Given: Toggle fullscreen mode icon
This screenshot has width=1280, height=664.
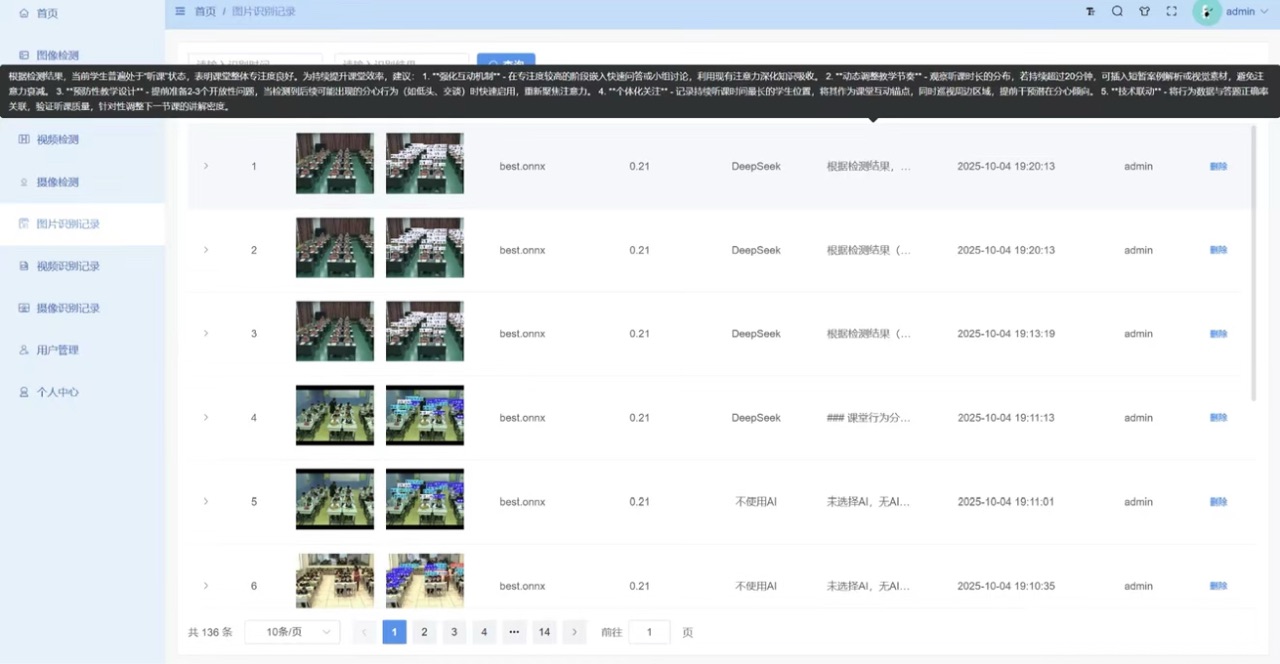Looking at the screenshot, I should pyautogui.click(x=1171, y=12).
